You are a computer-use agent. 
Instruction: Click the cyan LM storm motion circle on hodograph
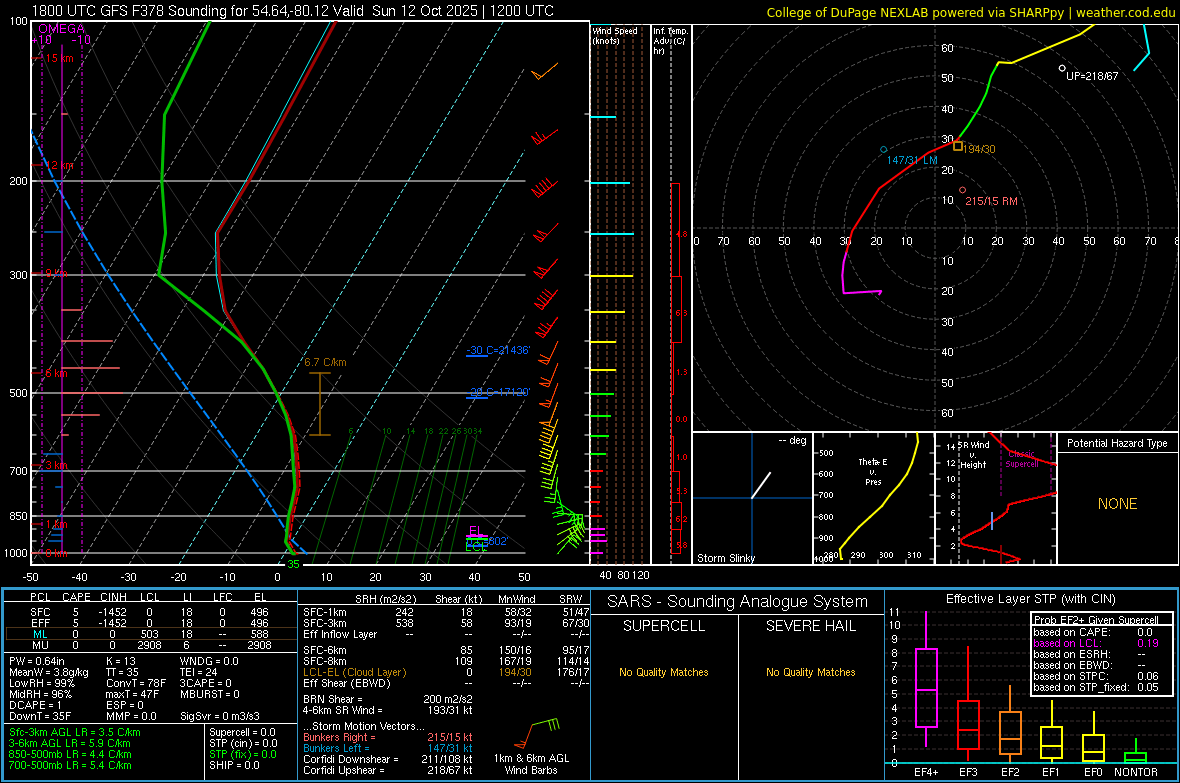(883, 150)
